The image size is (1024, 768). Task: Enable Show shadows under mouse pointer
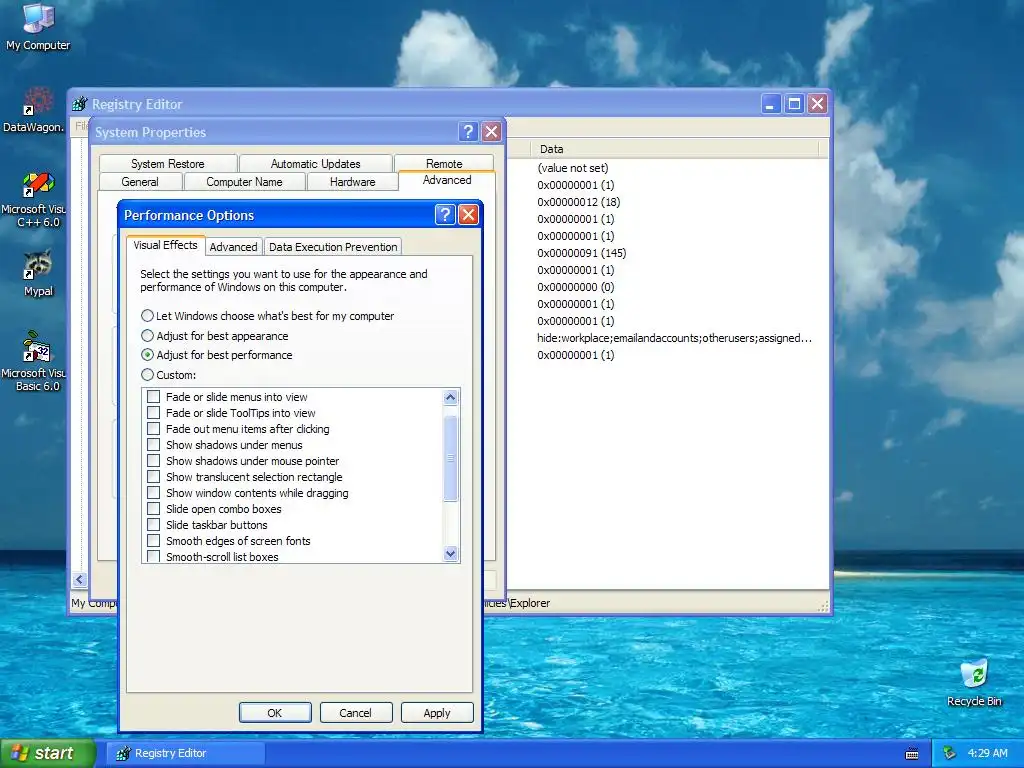[x=153, y=460]
